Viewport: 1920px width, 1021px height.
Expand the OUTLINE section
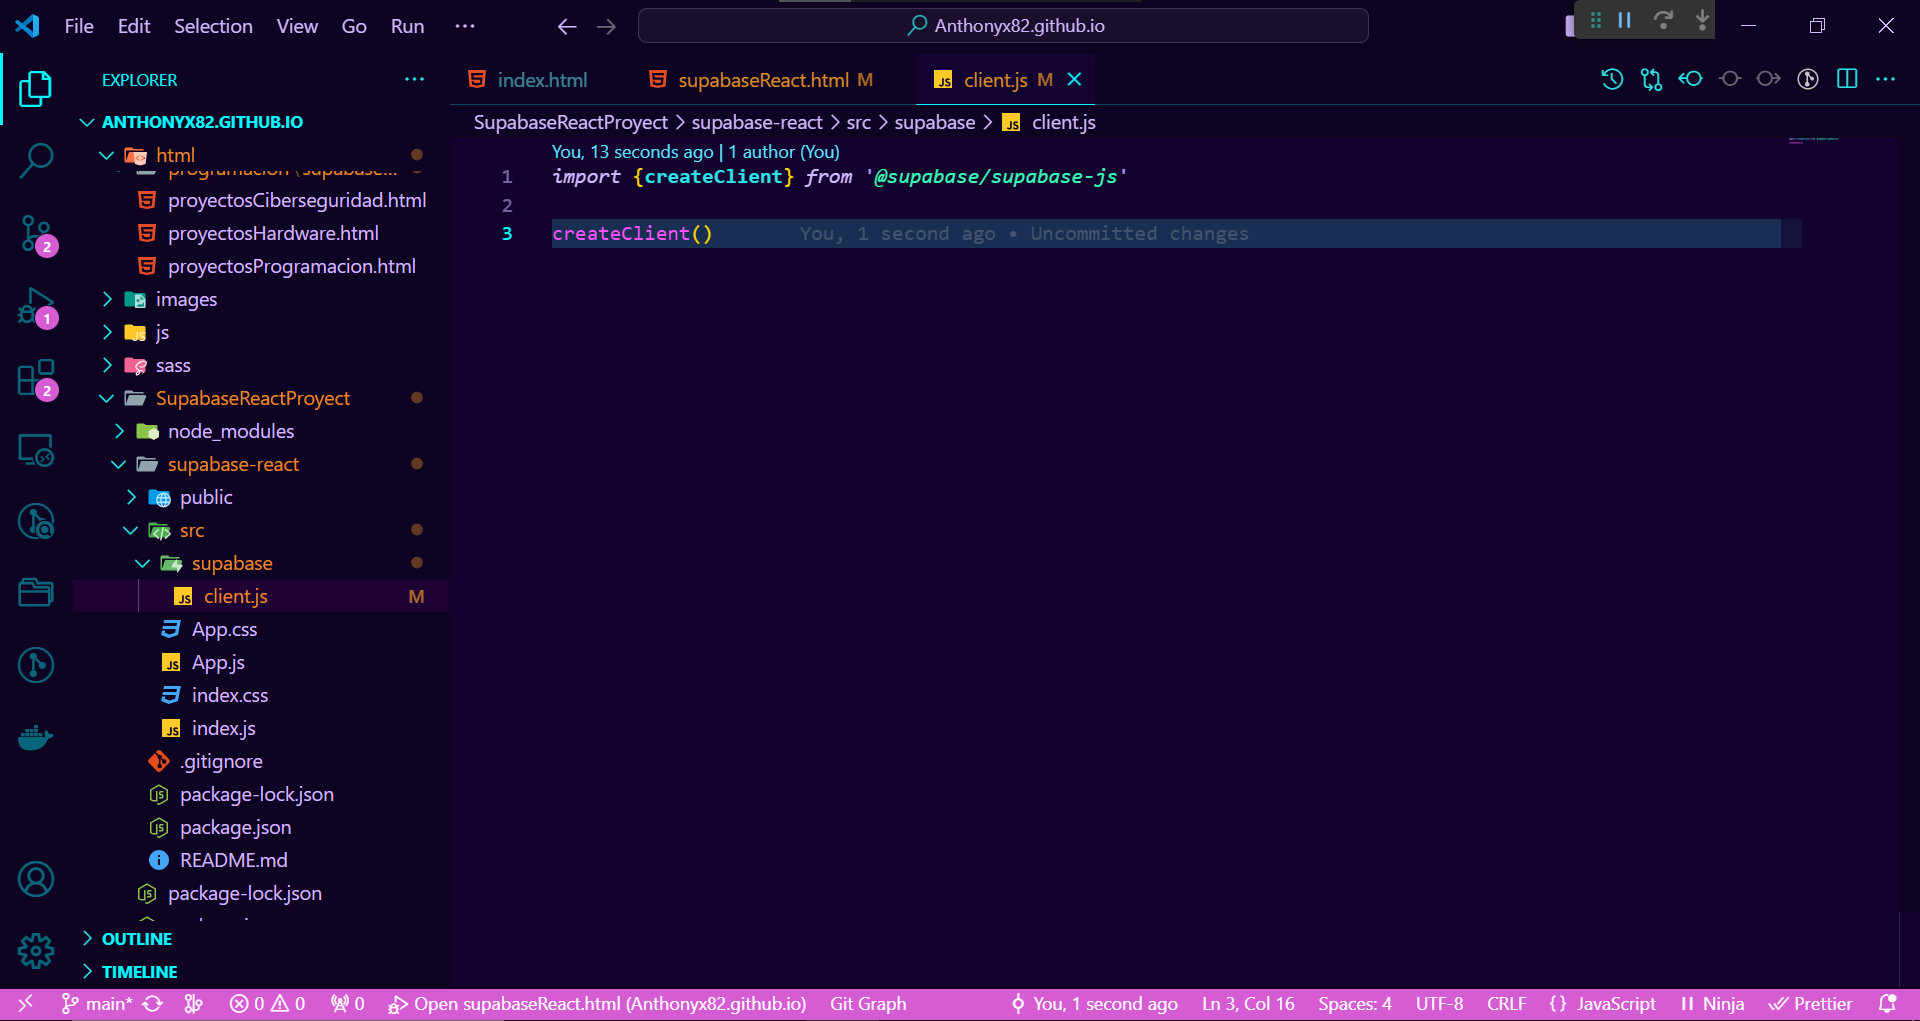click(137, 938)
